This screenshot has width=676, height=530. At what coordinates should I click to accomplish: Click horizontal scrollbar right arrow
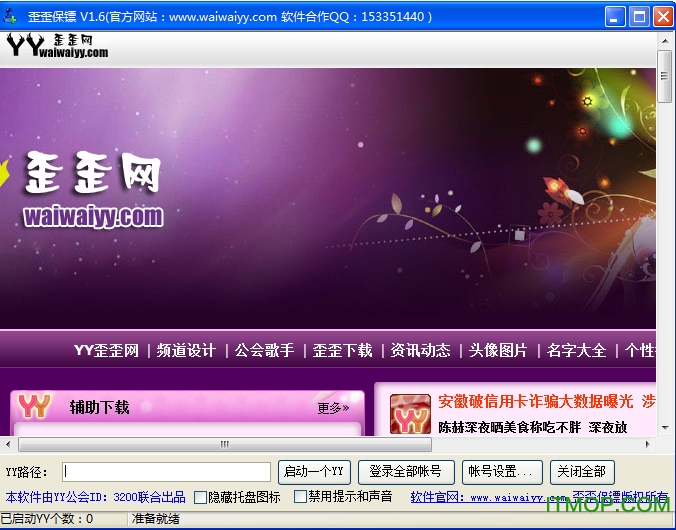[647, 444]
